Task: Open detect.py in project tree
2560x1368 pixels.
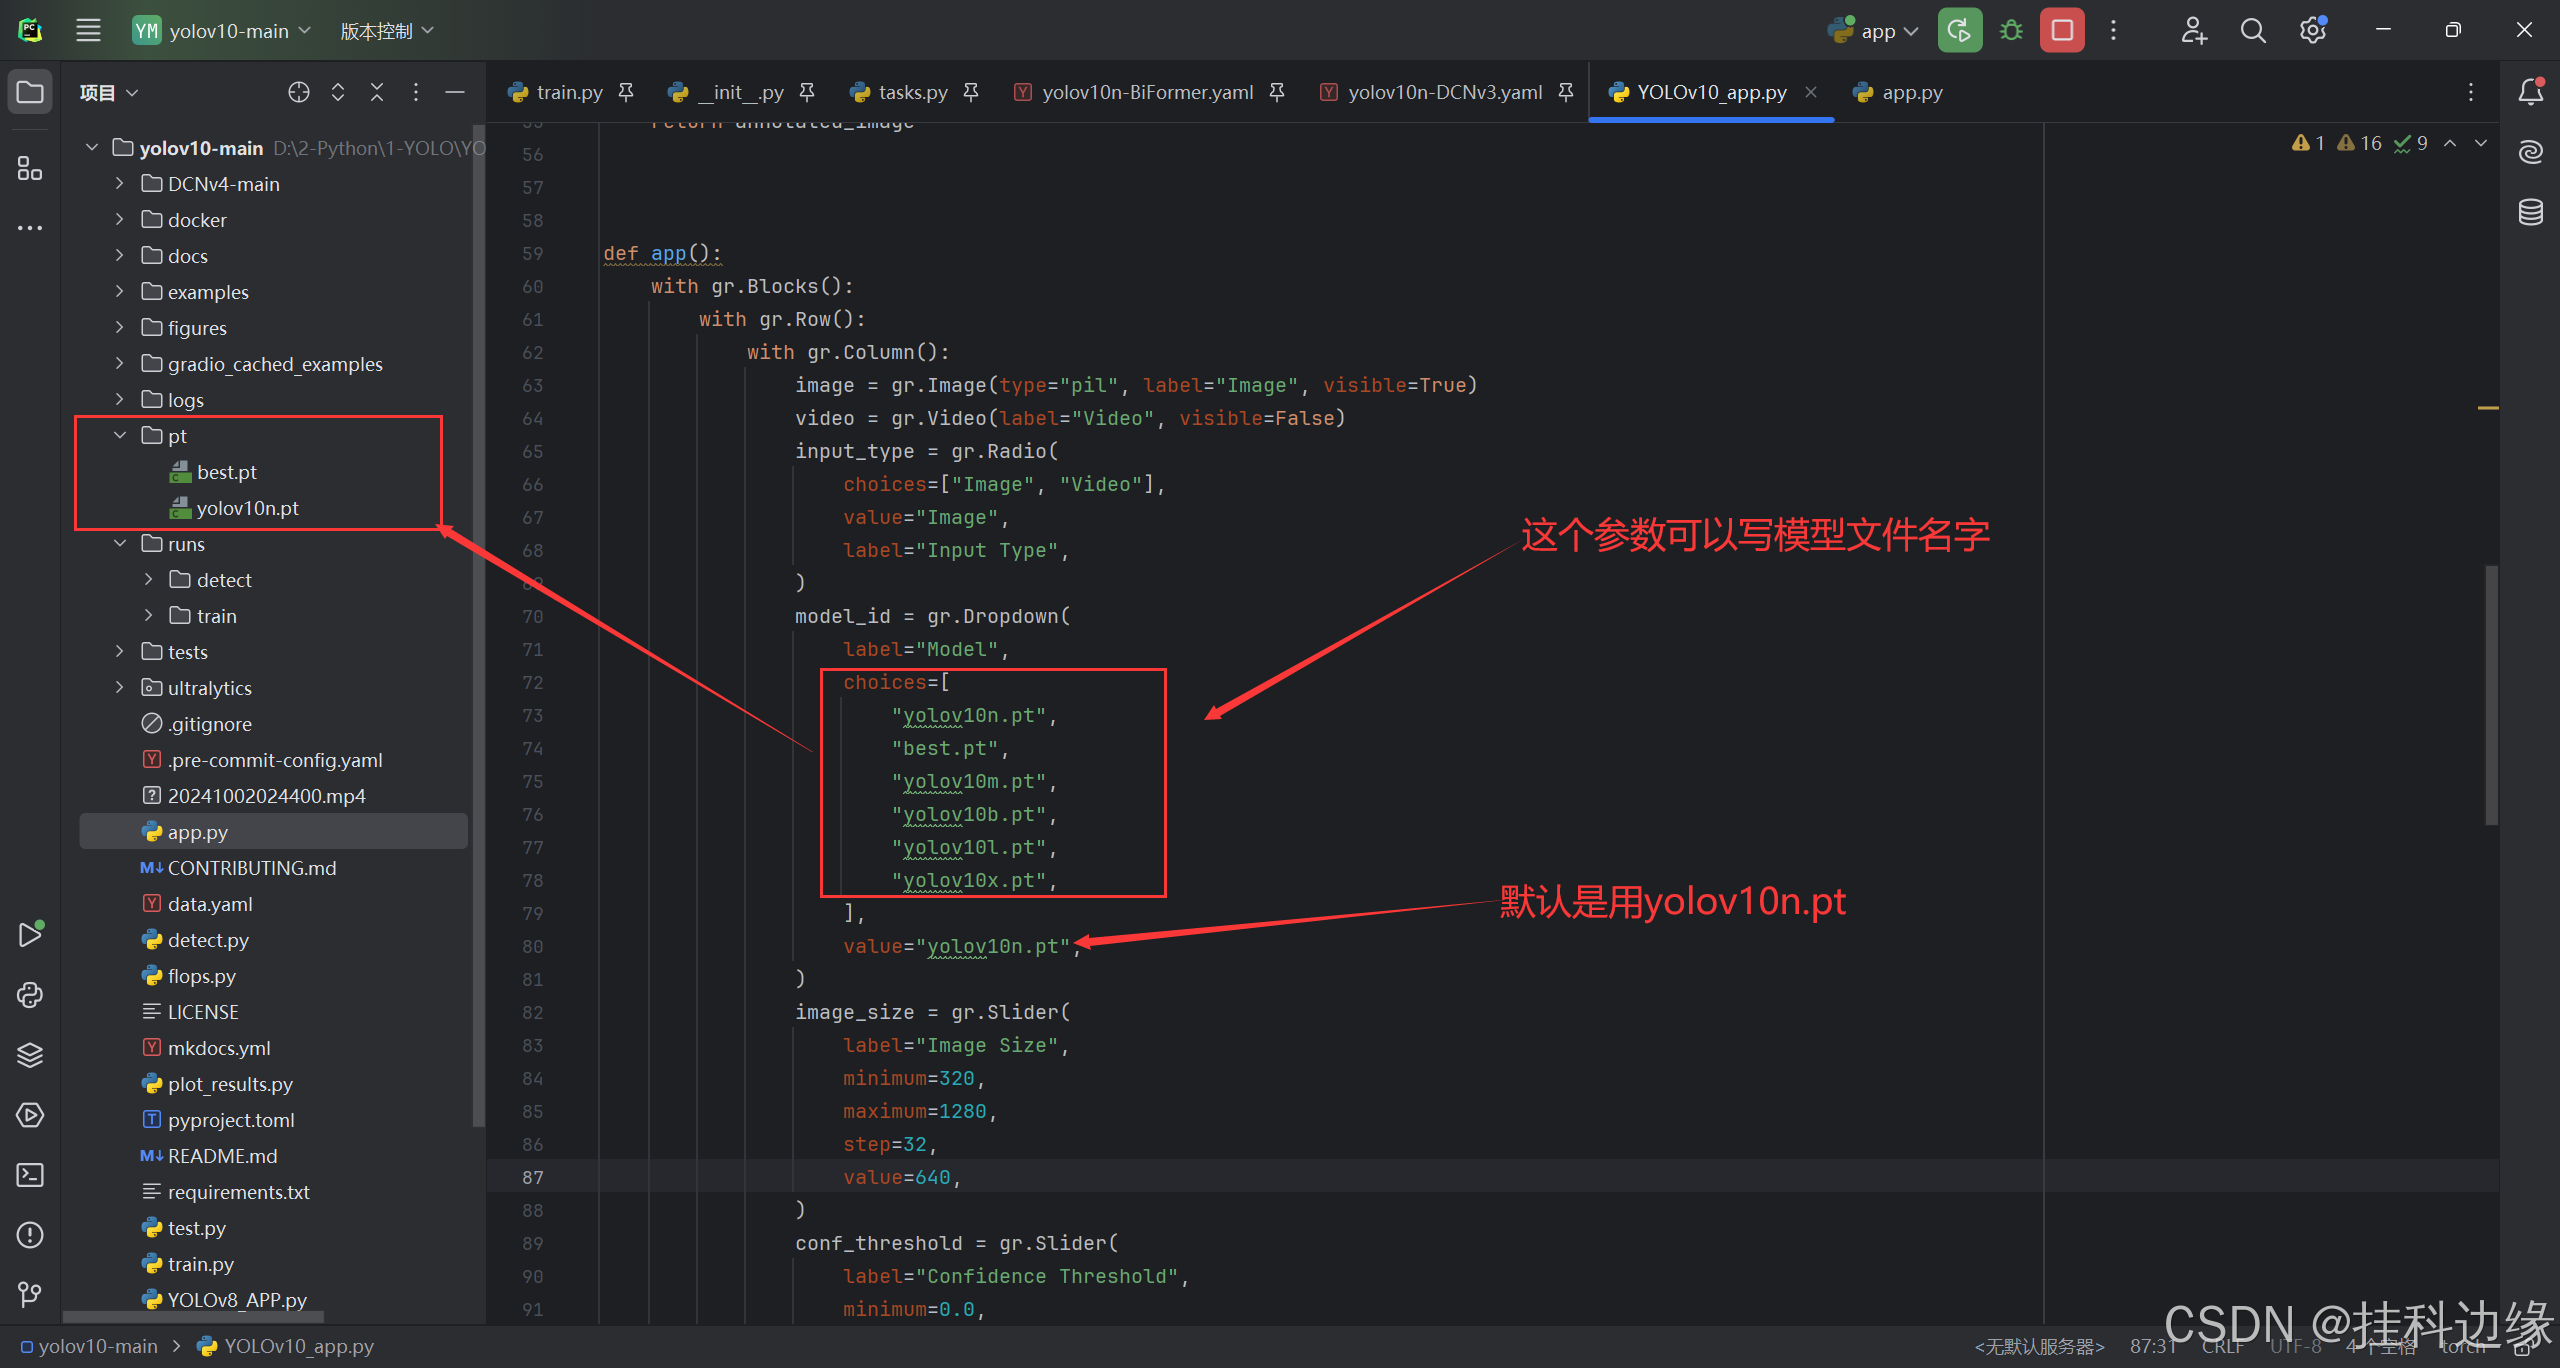Action: [x=208, y=940]
